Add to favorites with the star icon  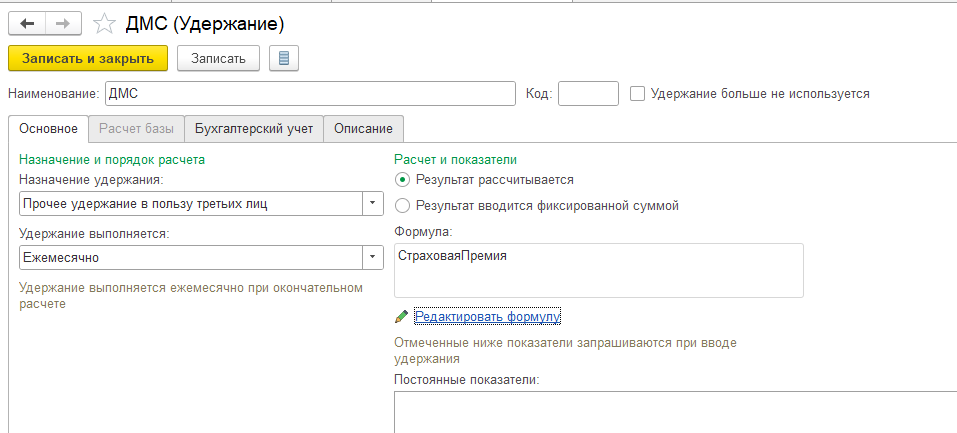tap(104, 24)
